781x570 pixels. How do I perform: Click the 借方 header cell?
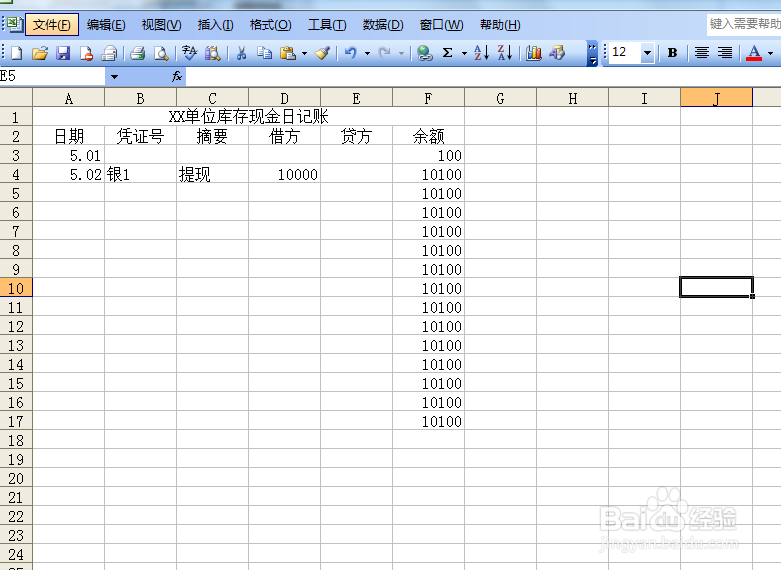click(x=284, y=136)
